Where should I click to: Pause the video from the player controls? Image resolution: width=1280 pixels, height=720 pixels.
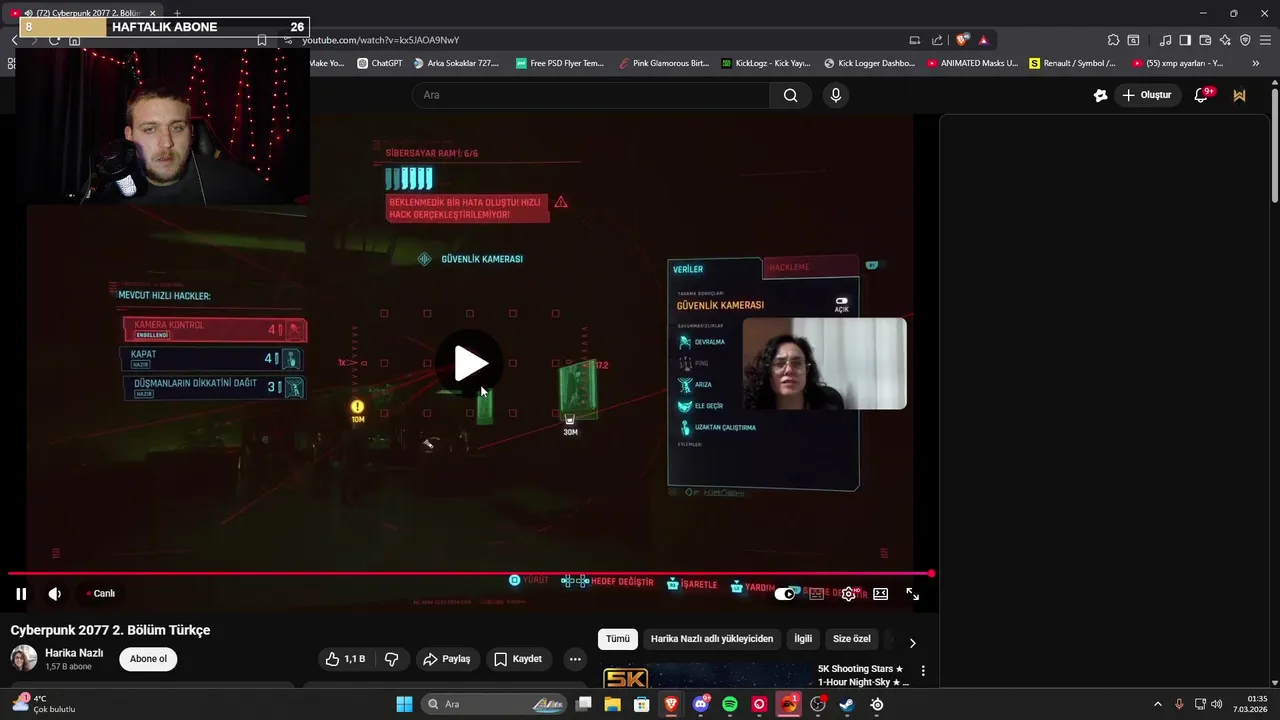click(x=21, y=594)
